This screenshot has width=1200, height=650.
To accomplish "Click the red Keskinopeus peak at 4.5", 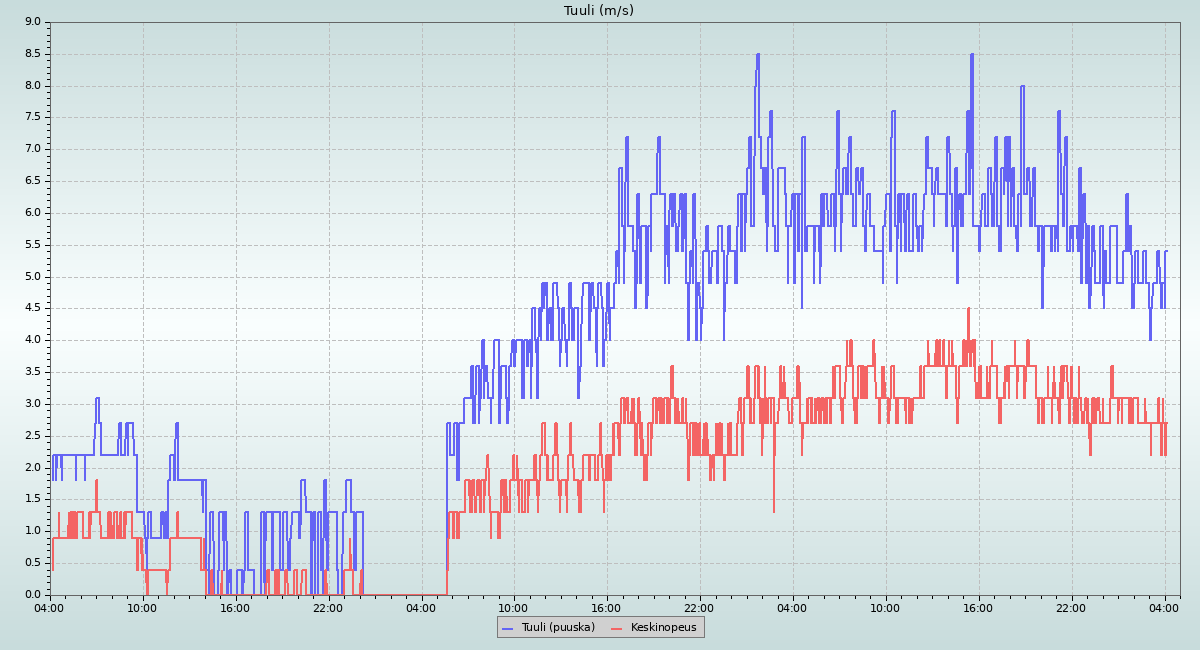I will 968,310.
